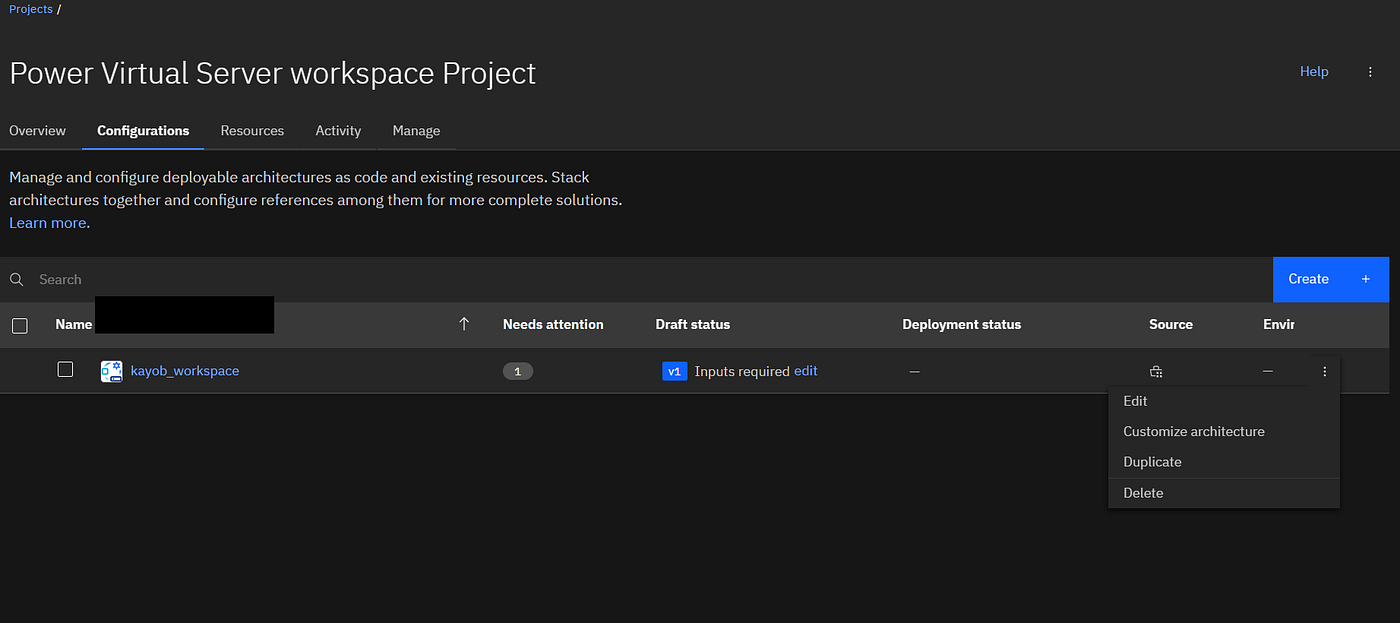
Task: Choose Edit from the context menu
Action: [x=1224, y=401]
